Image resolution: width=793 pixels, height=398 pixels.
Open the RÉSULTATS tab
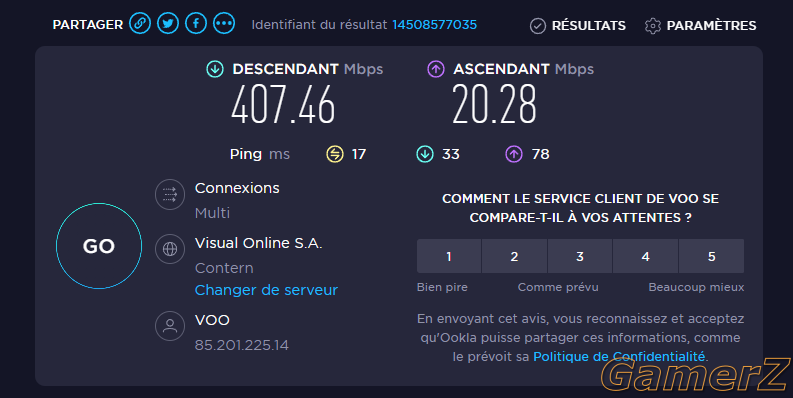click(578, 25)
